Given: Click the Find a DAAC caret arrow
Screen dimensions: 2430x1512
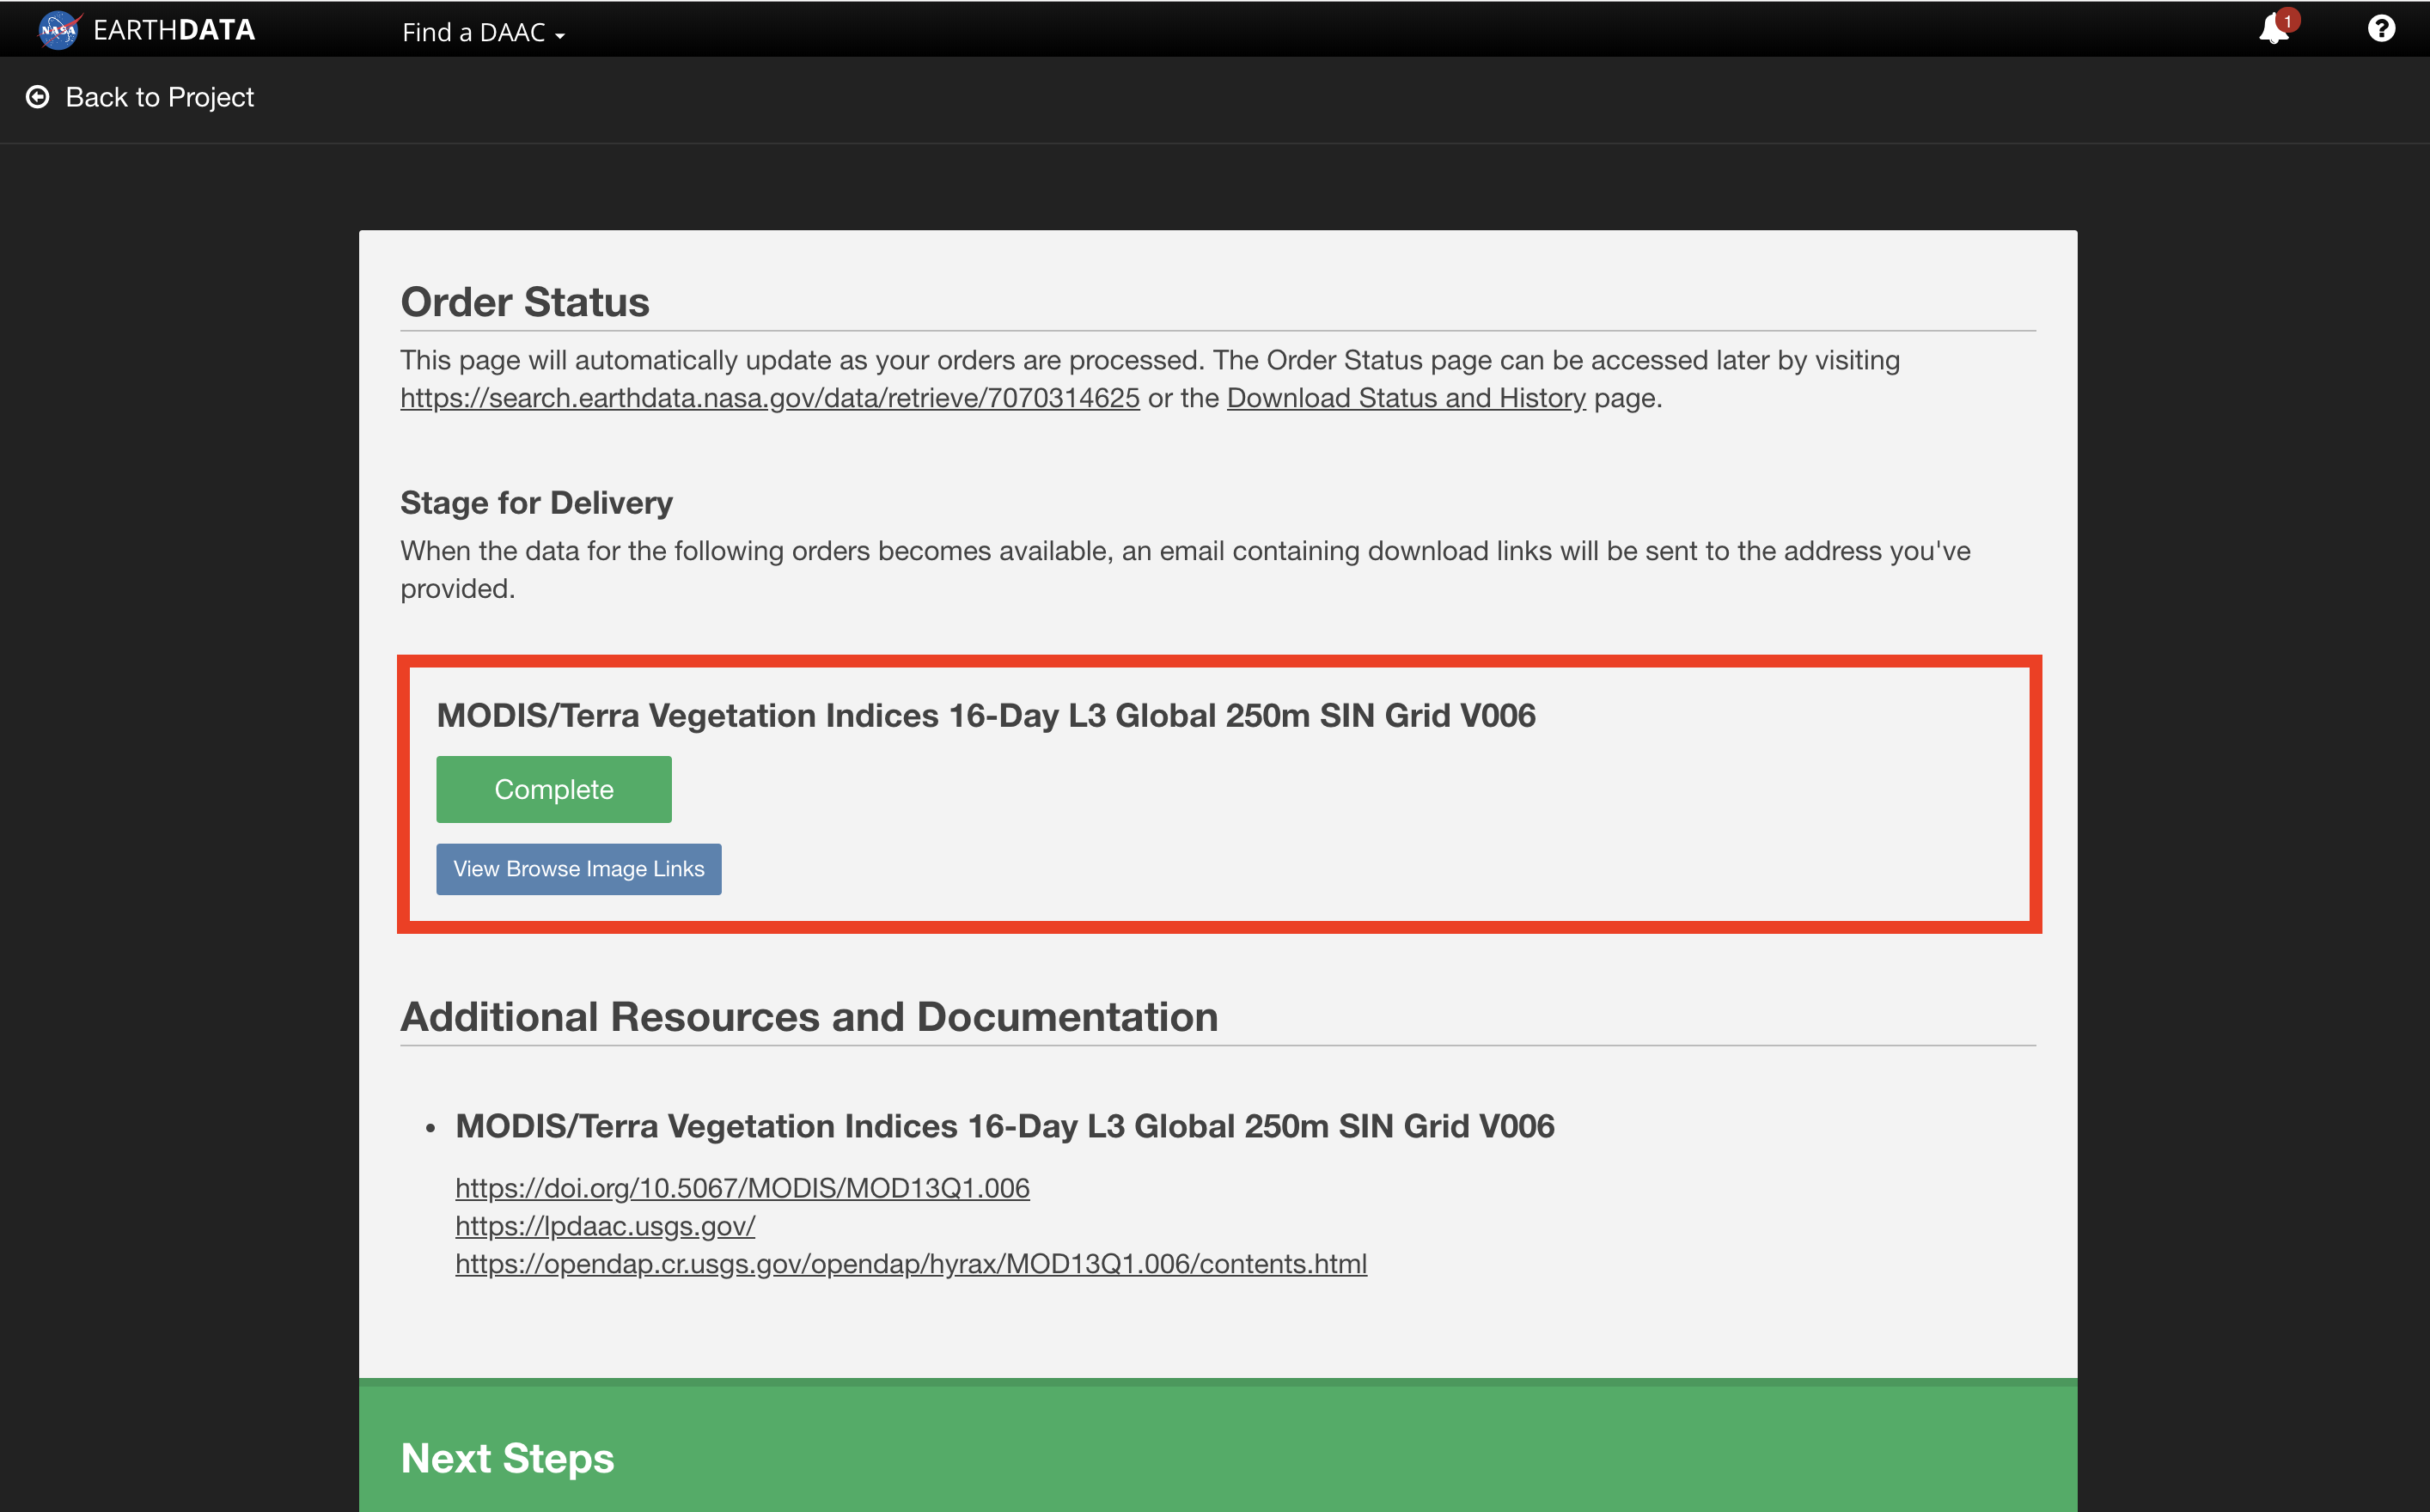Looking at the screenshot, I should tap(560, 35).
